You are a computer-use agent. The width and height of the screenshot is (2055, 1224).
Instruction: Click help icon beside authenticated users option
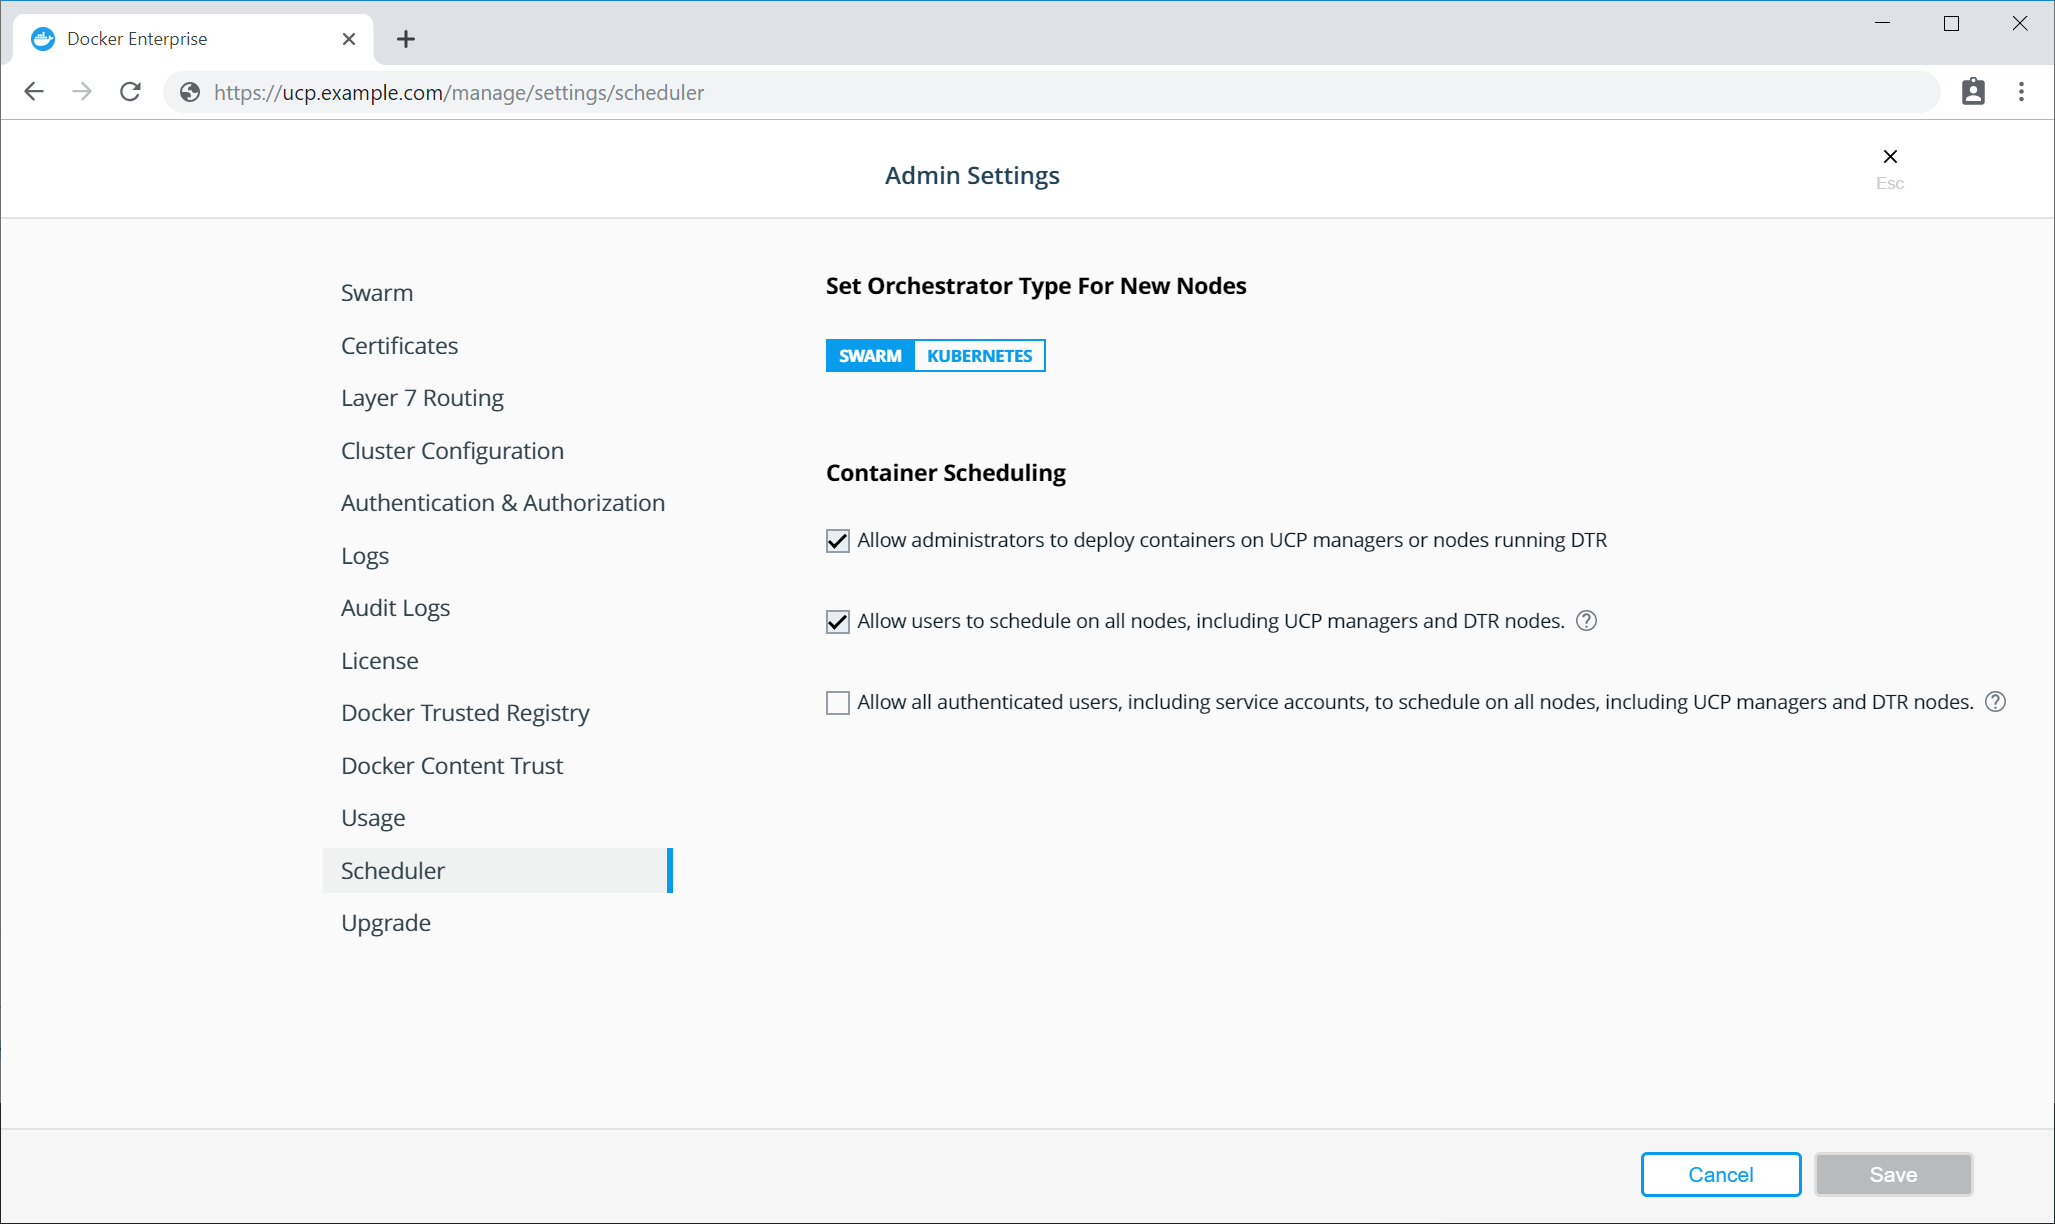(x=1995, y=702)
